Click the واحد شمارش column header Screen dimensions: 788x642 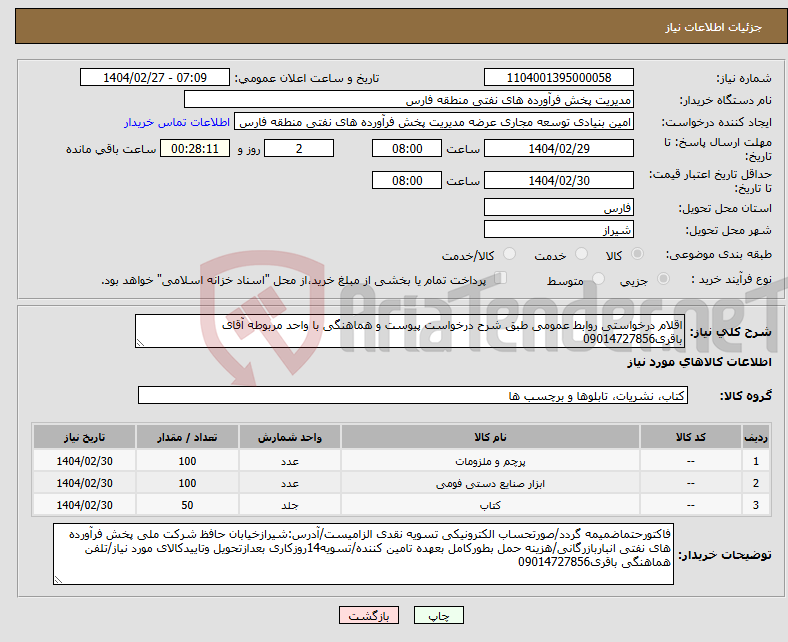290,437
